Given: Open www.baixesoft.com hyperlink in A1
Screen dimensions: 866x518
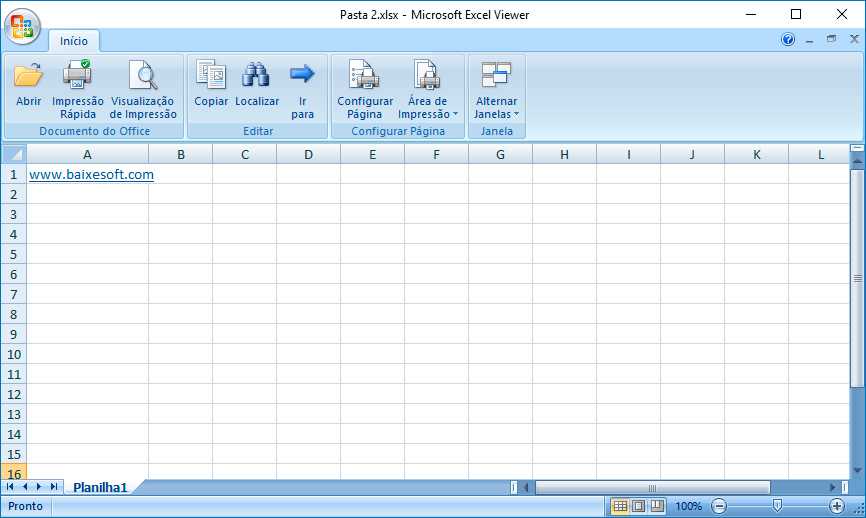Looking at the screenshot, I should pos(91,175).
